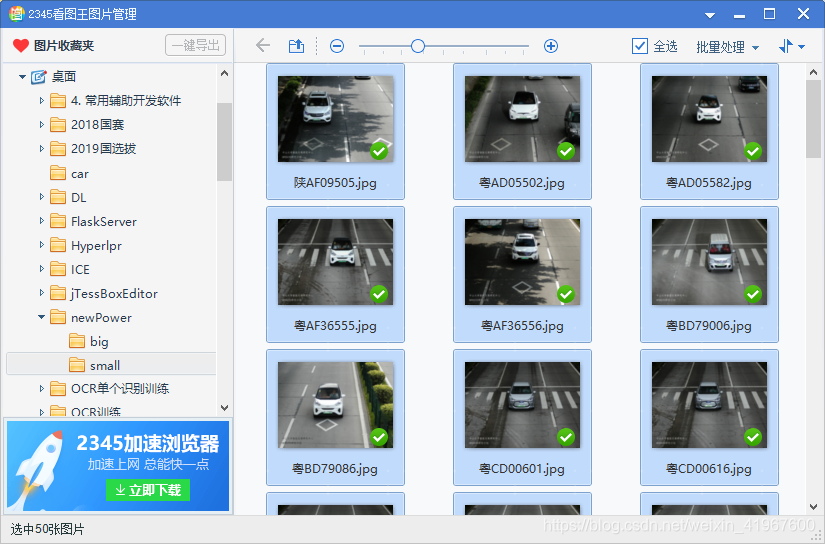Open title bar dropdown menu arrow
Screen dimensions: 825x544
[710, 15]
